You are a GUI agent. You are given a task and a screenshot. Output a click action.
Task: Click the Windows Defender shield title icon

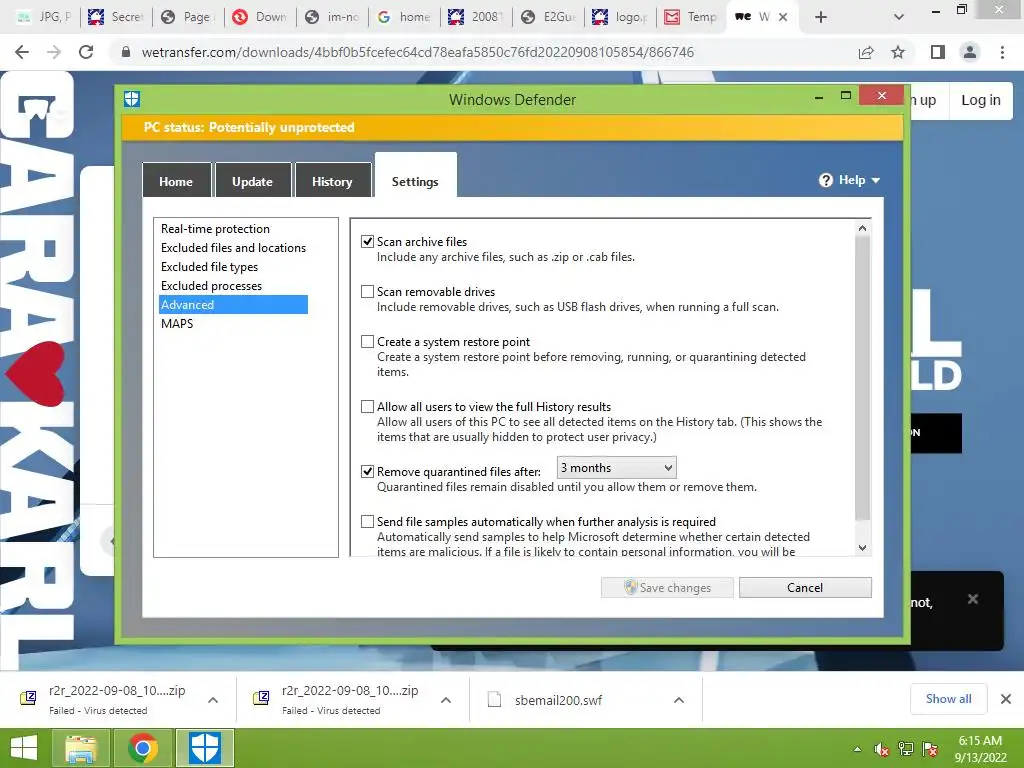pyautogui.click(x=132, y=99)
